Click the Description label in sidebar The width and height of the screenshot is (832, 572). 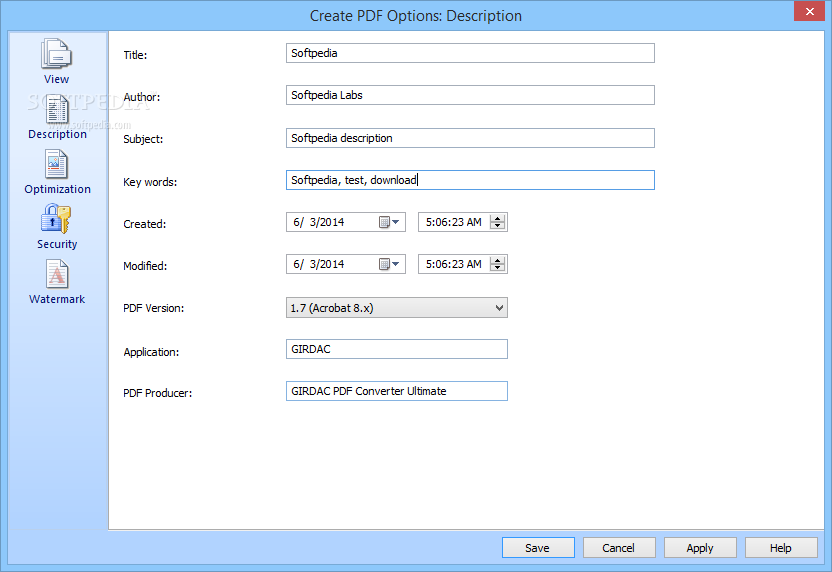57,134
